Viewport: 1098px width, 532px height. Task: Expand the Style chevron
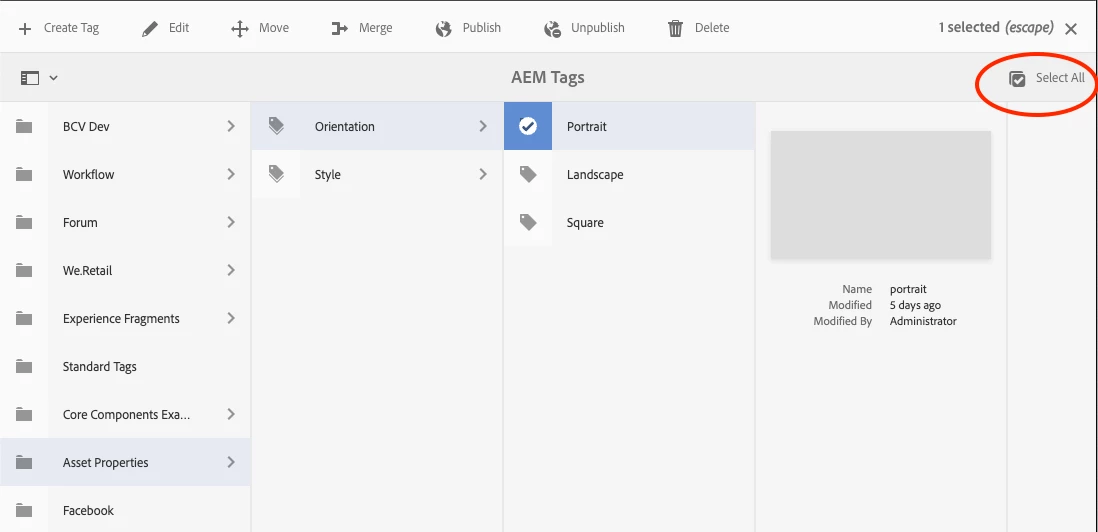click(483, 174)
